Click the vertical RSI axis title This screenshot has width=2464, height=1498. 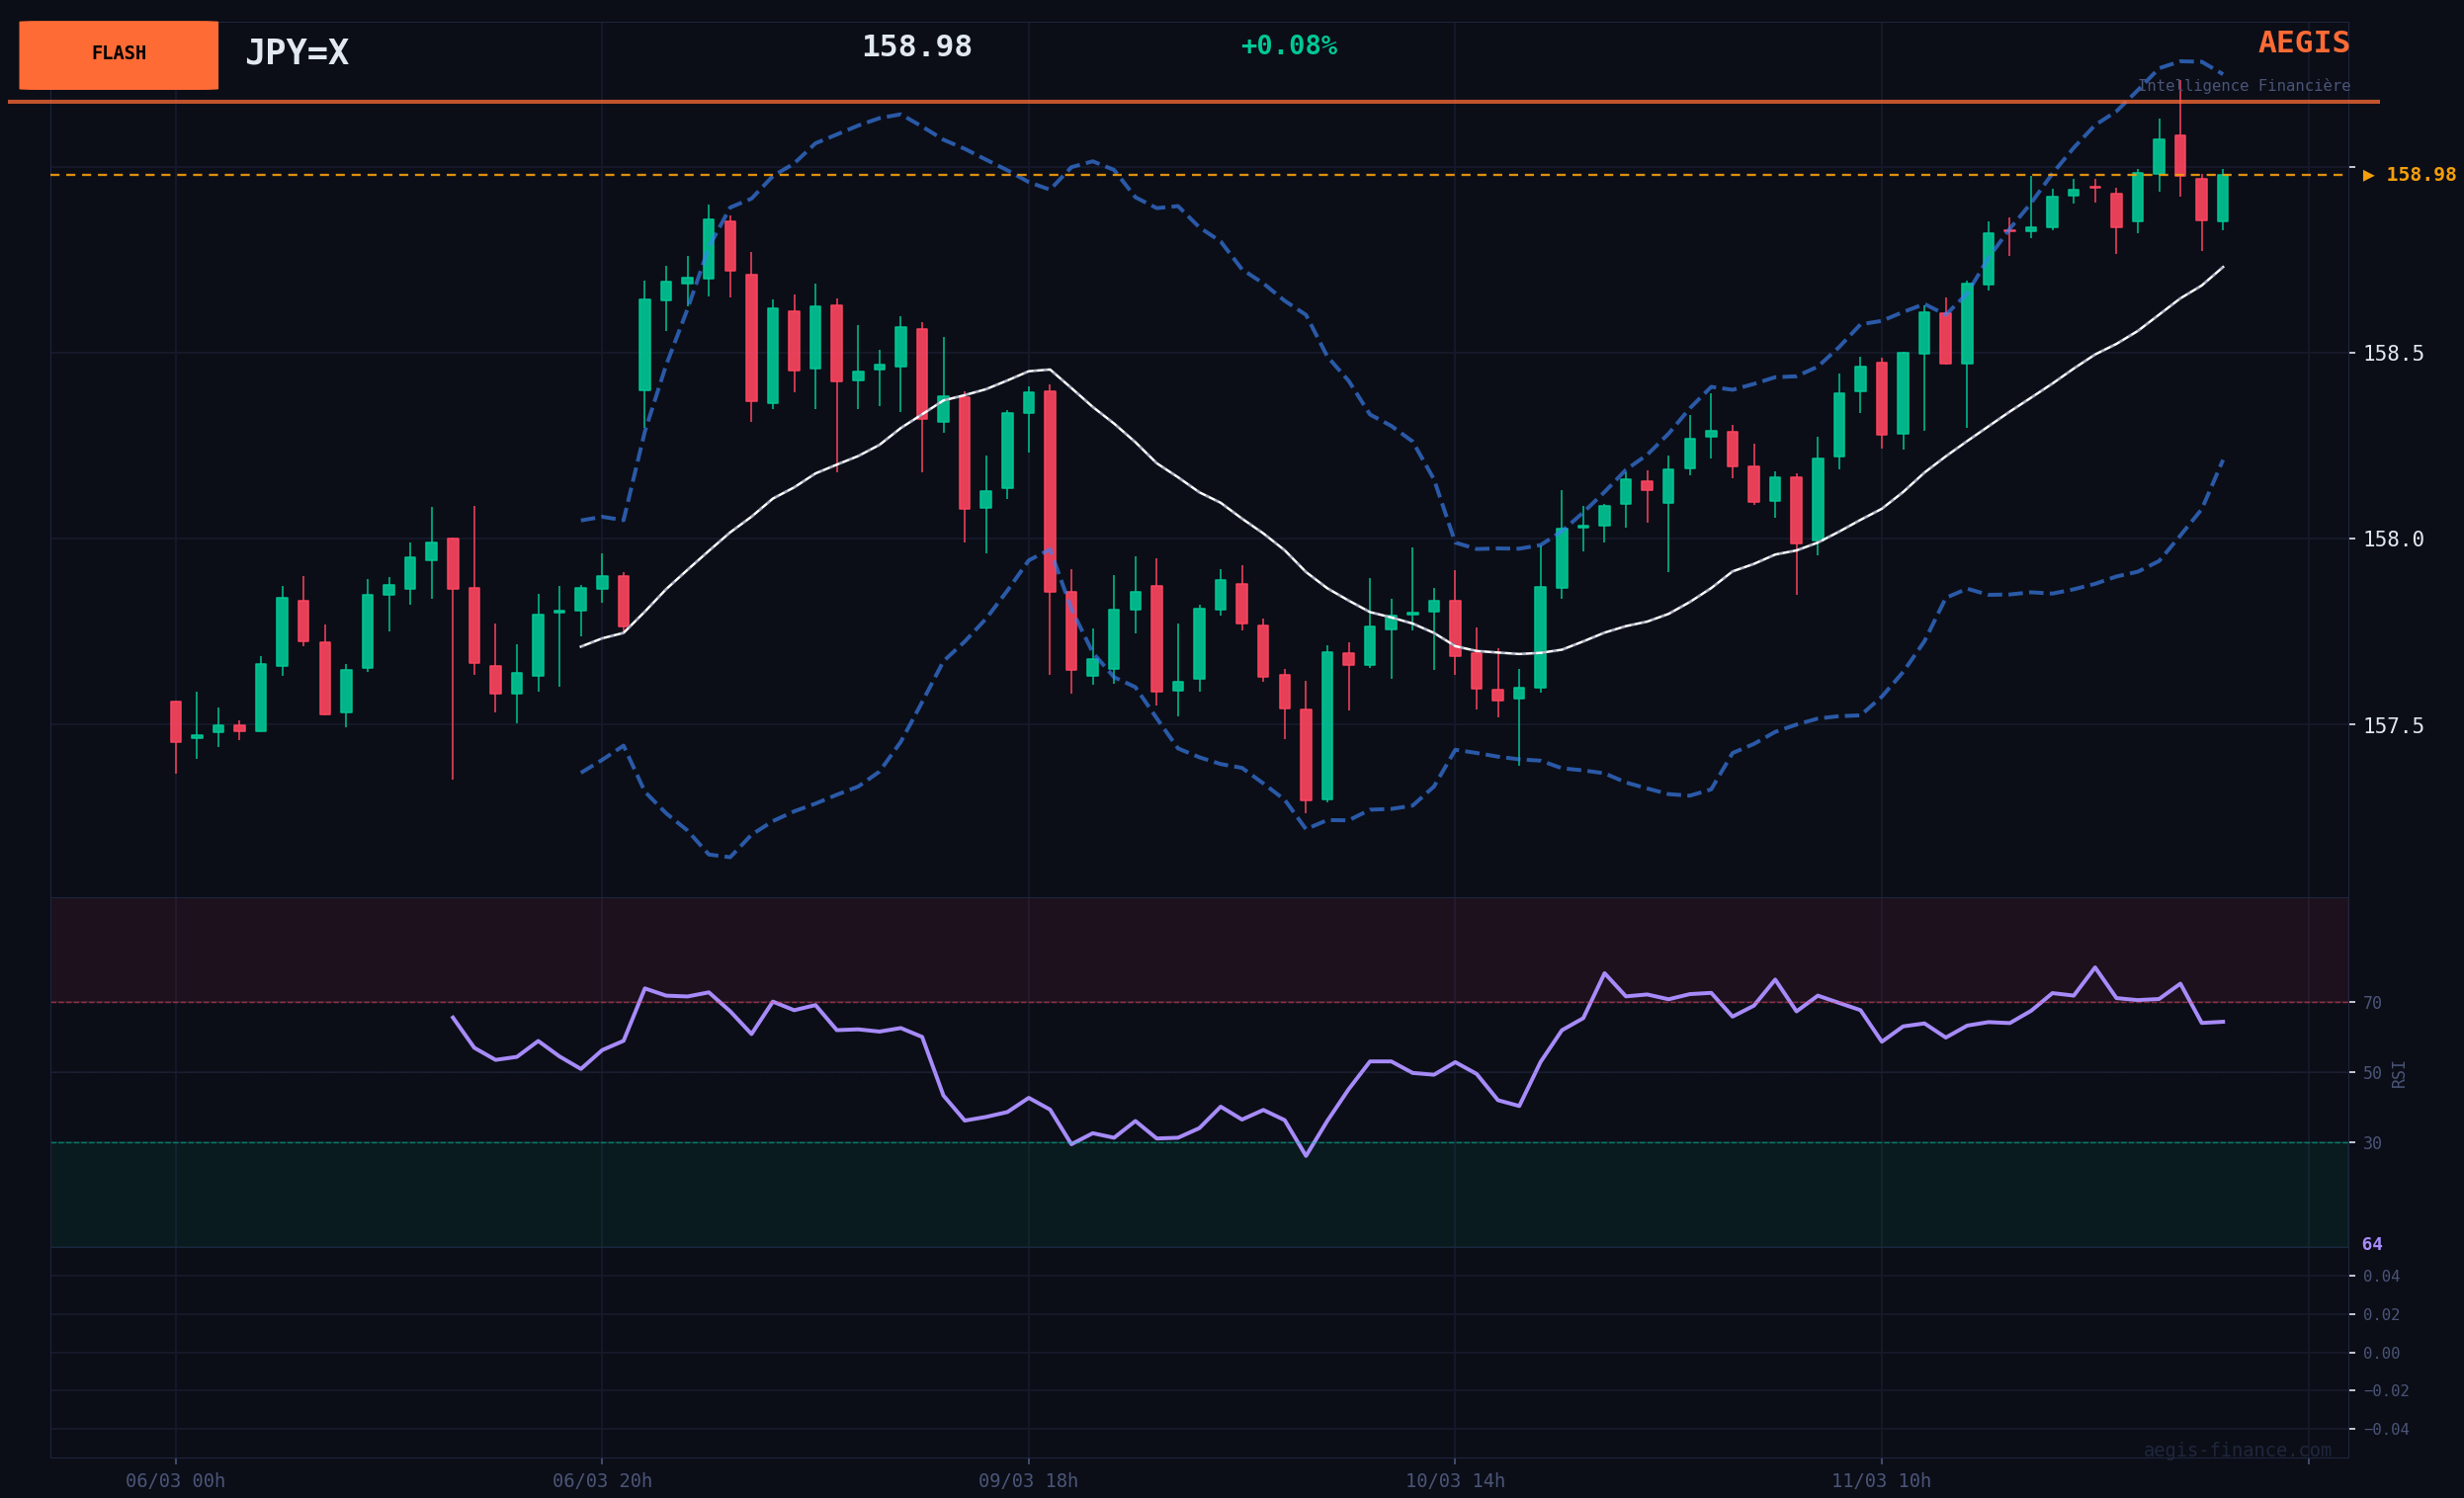(2398, 1074)
